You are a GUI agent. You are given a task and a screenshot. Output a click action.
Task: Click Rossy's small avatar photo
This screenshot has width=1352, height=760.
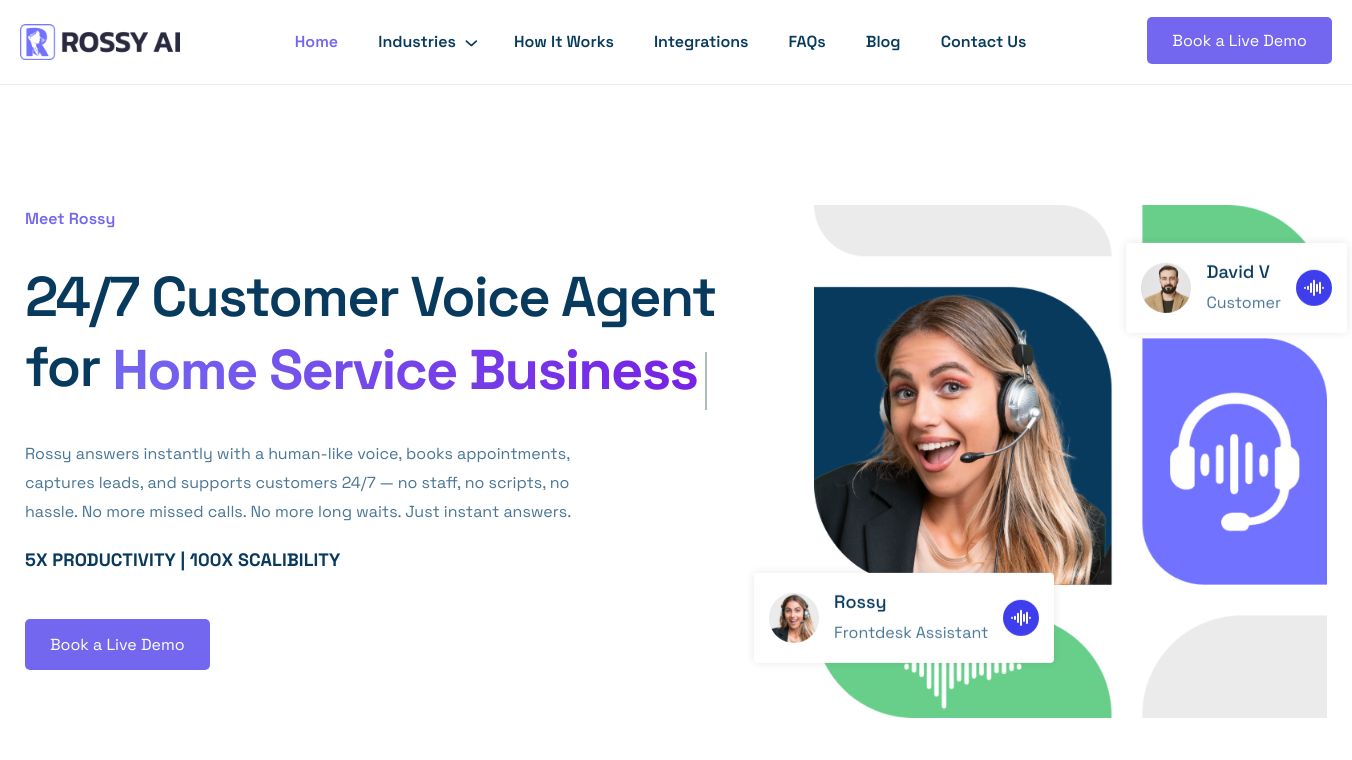pos(794,618)
